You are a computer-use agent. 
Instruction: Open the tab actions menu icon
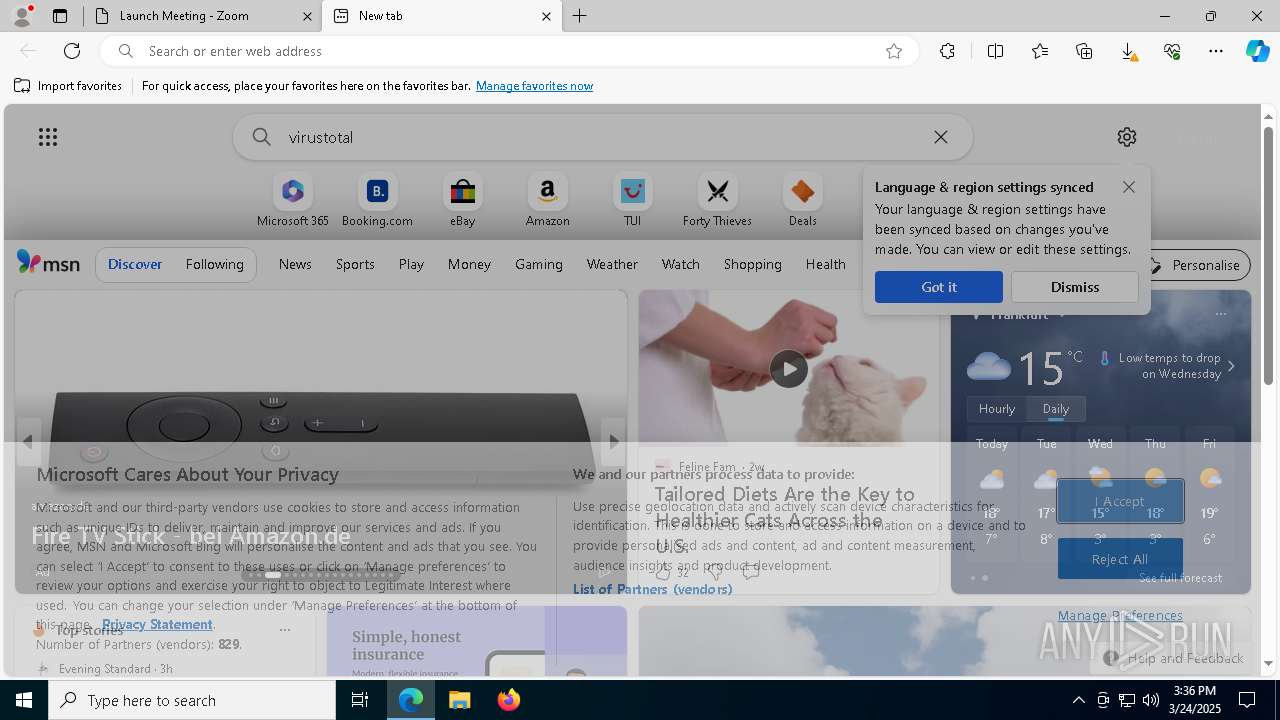click(x=60, y=16)
